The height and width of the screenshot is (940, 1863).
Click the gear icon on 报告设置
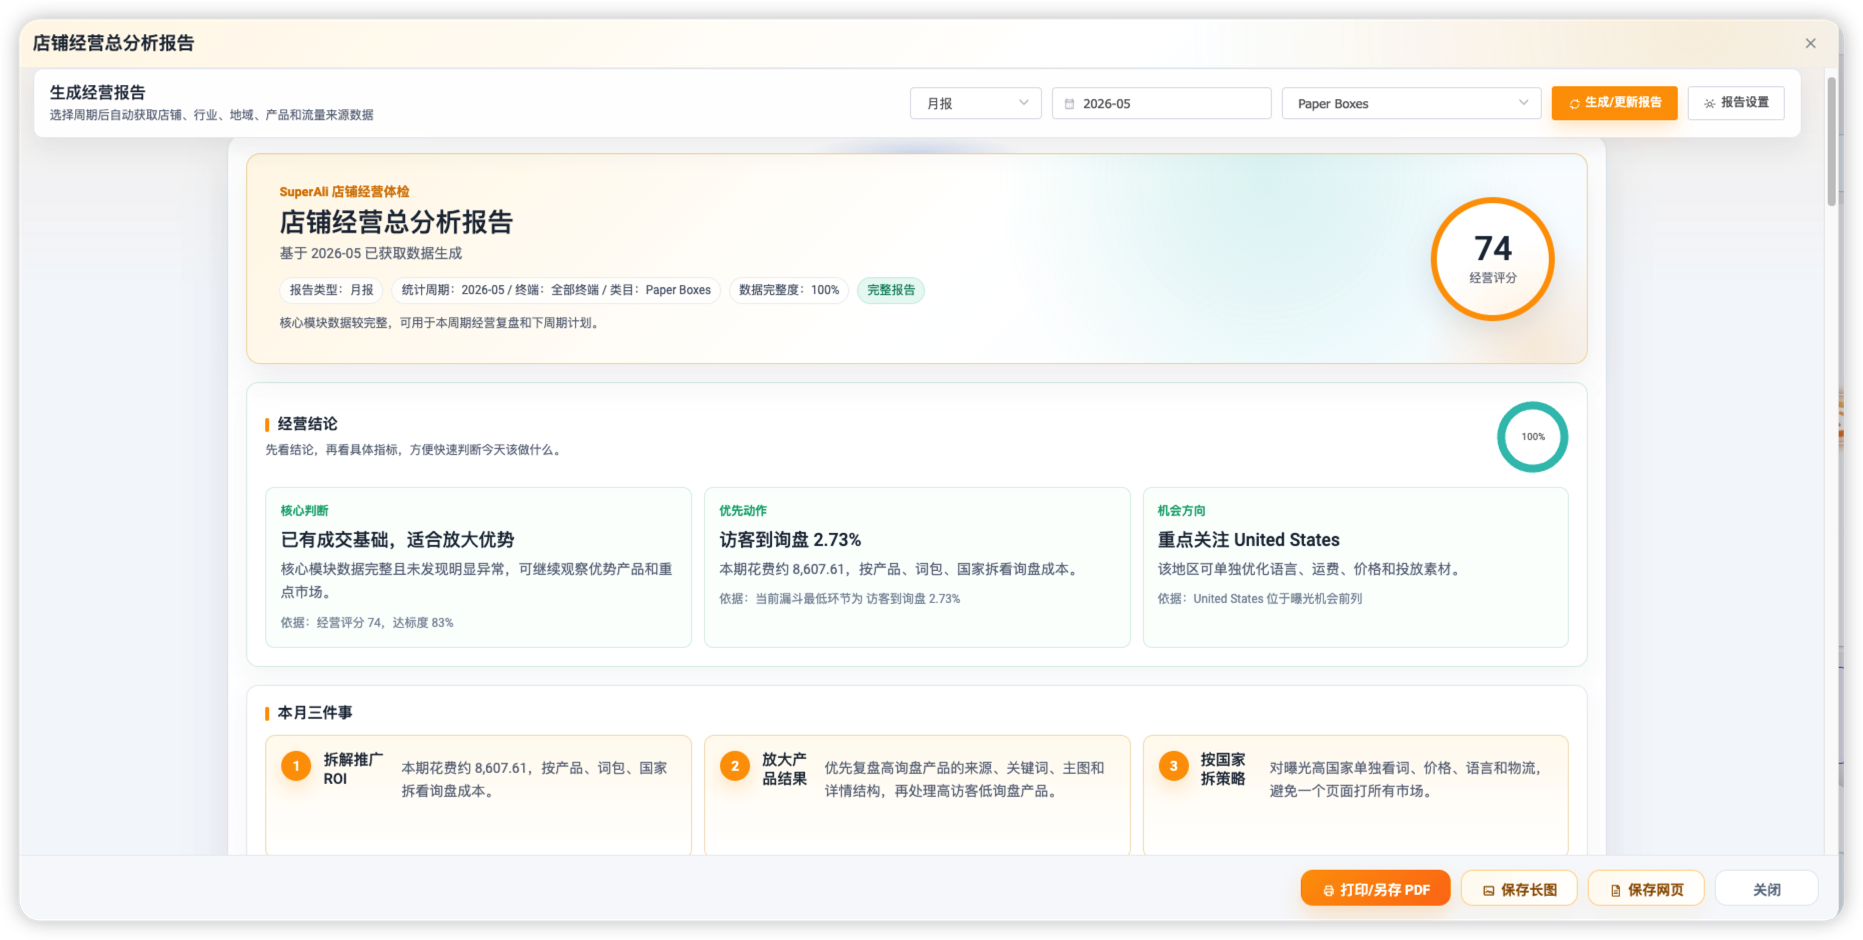tap(1709, 104)
